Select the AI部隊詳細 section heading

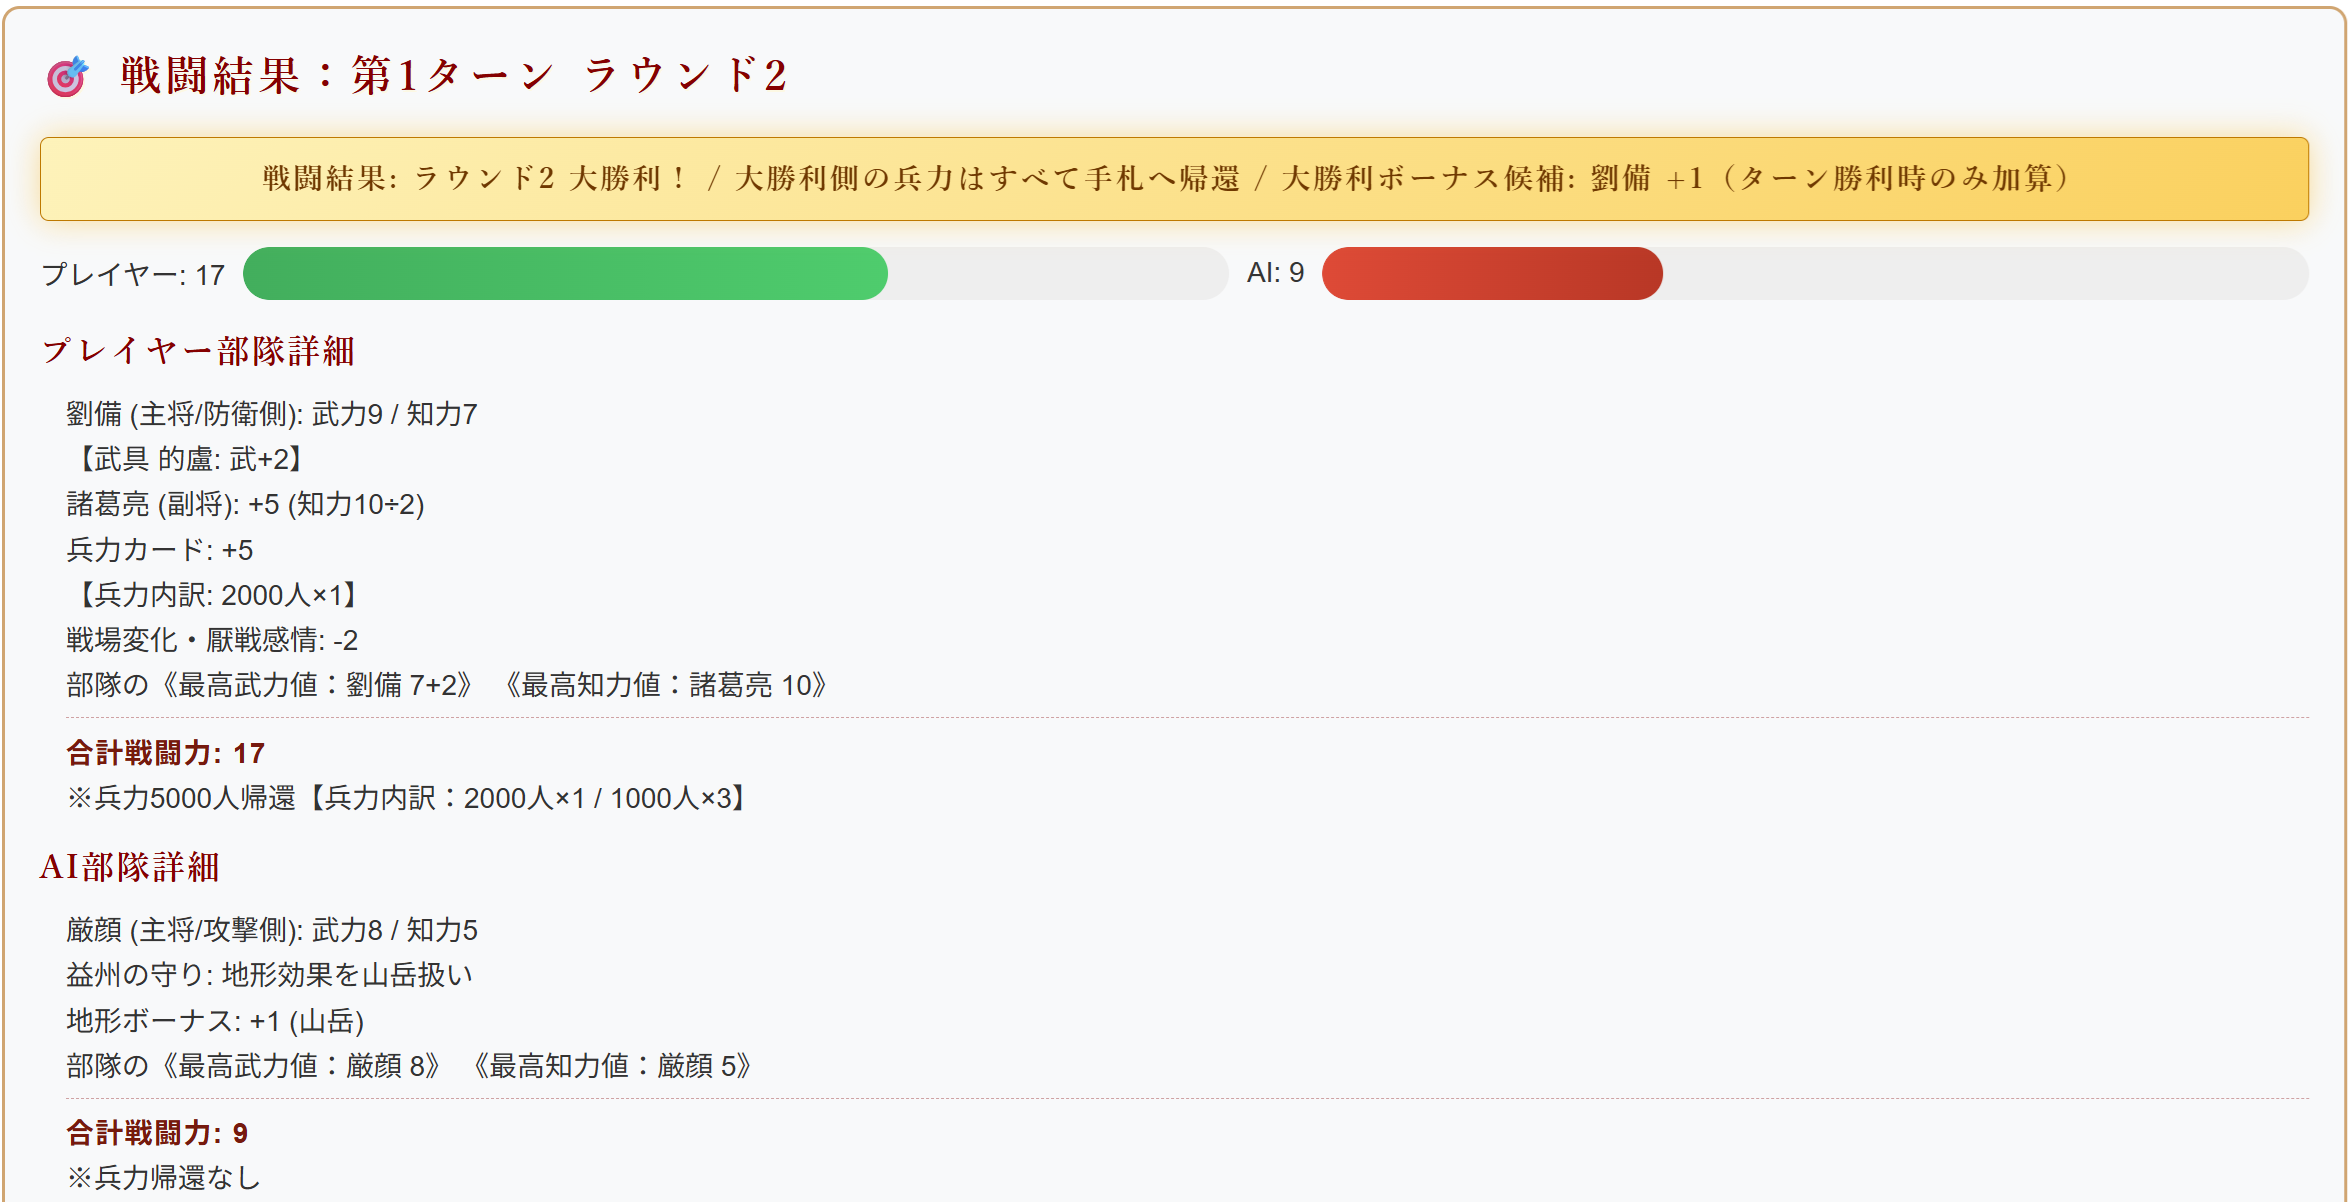130,867
